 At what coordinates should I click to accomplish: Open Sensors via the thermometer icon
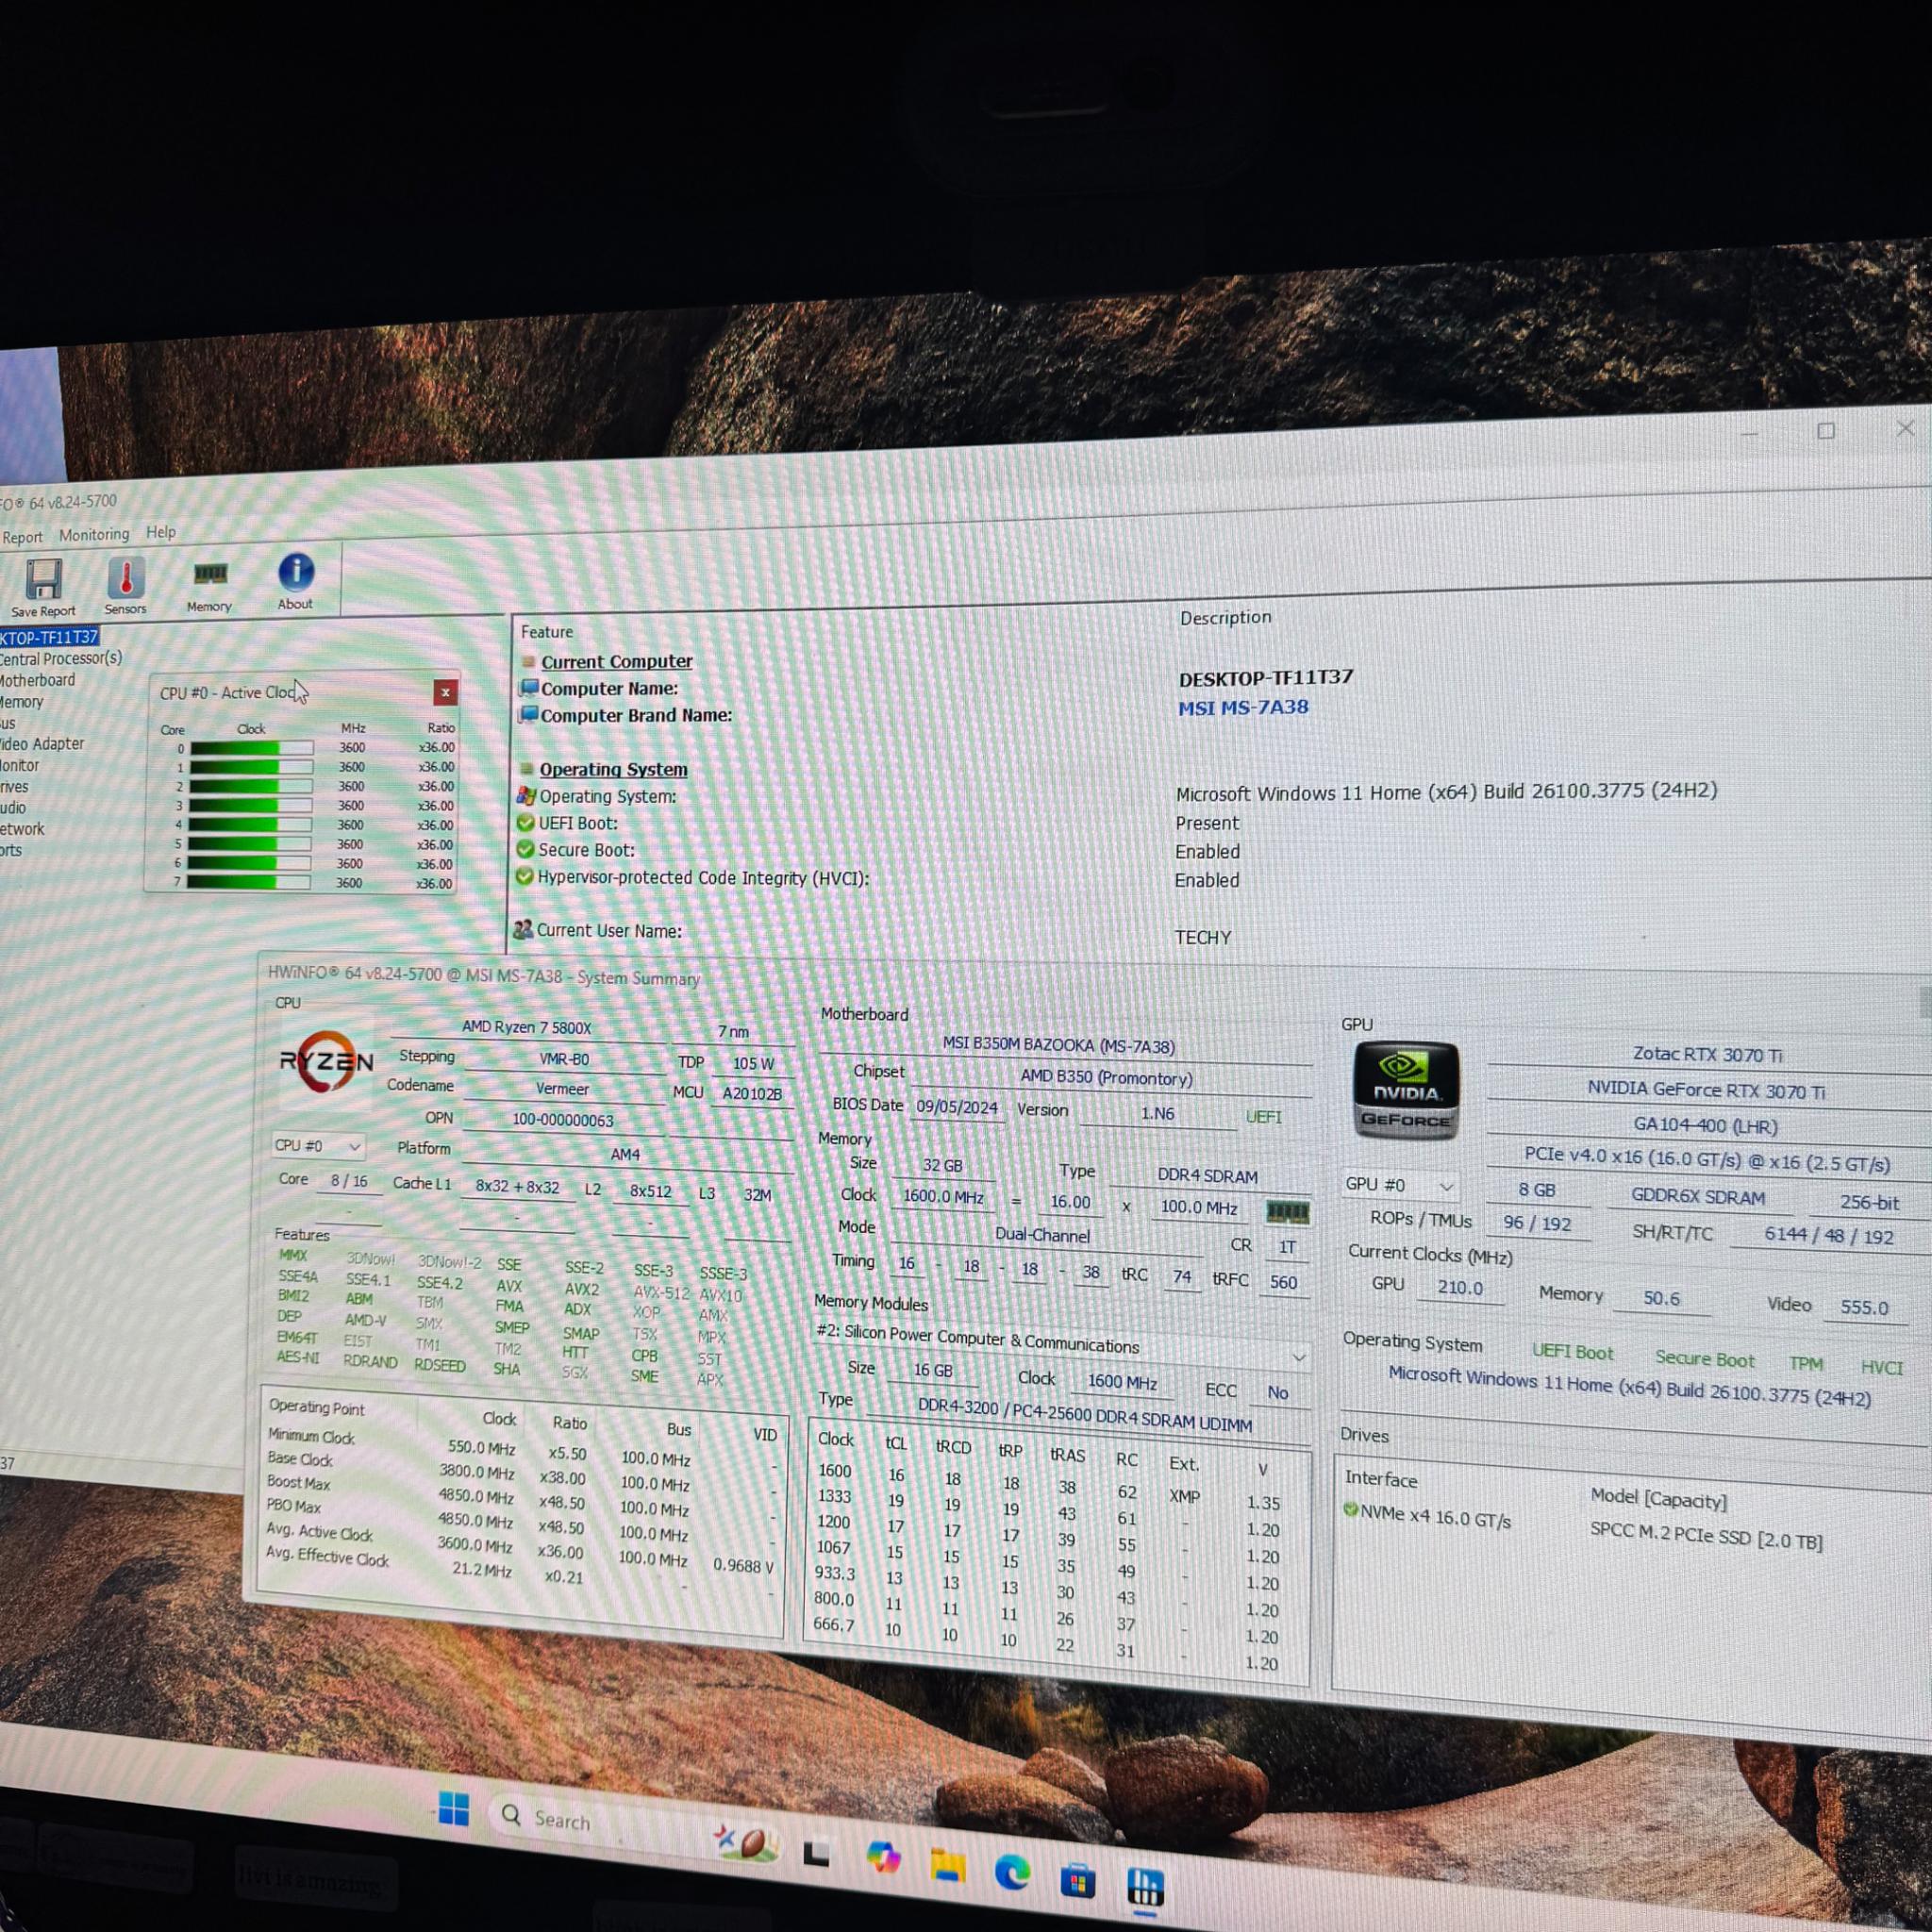point(126,577)
